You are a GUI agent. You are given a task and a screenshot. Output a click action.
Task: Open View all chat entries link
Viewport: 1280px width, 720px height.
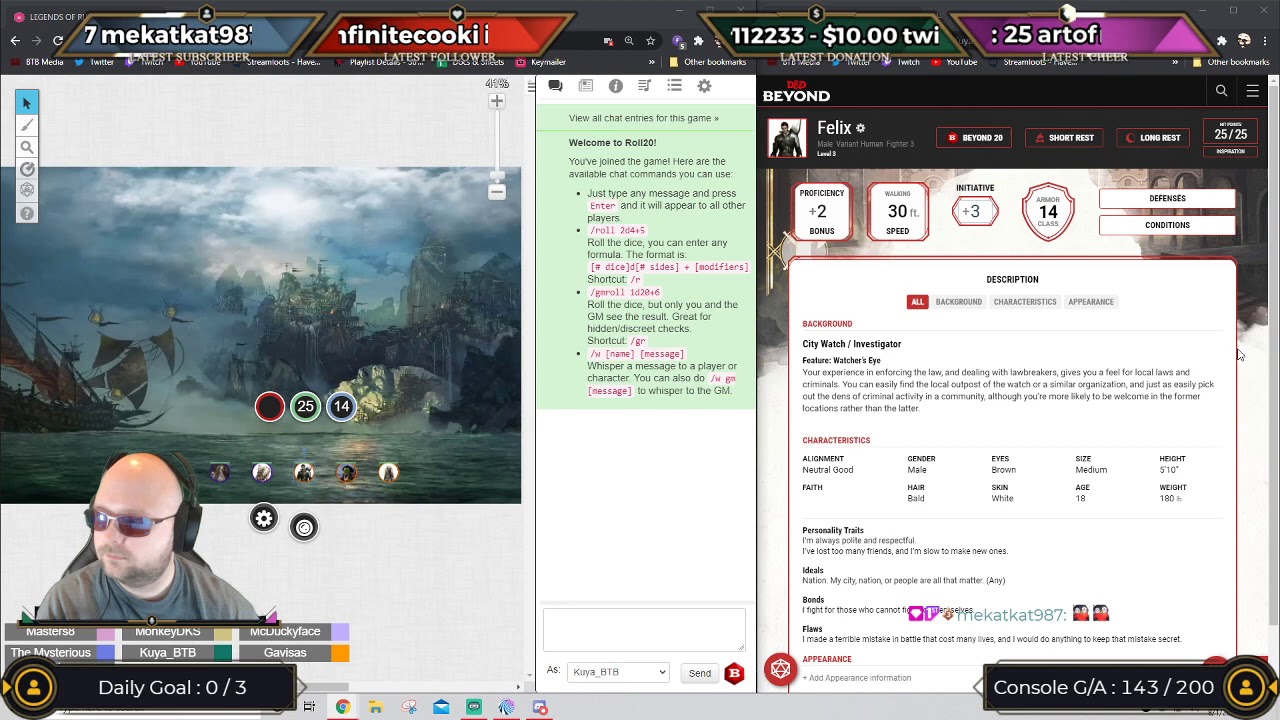[644, 118]
